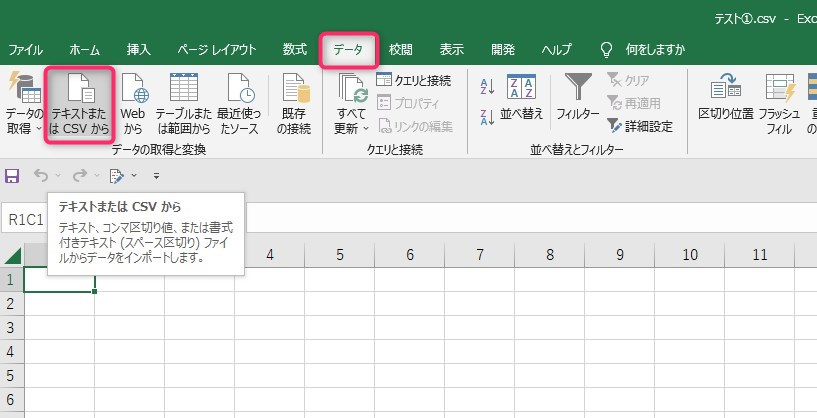
Task: Switch to the ホーム tab
Action: pyautogui.click(x=84, y=50)
